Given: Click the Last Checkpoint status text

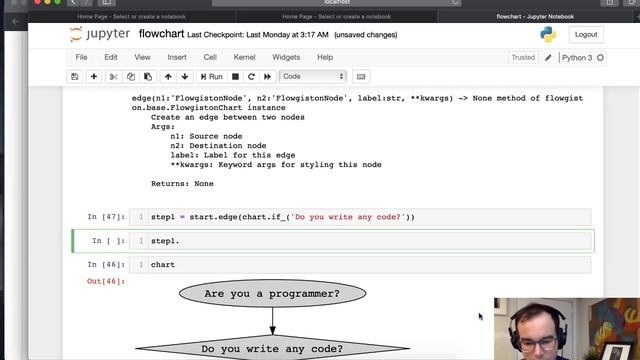Looking at the screenshot, I should (x=258, y=35).
